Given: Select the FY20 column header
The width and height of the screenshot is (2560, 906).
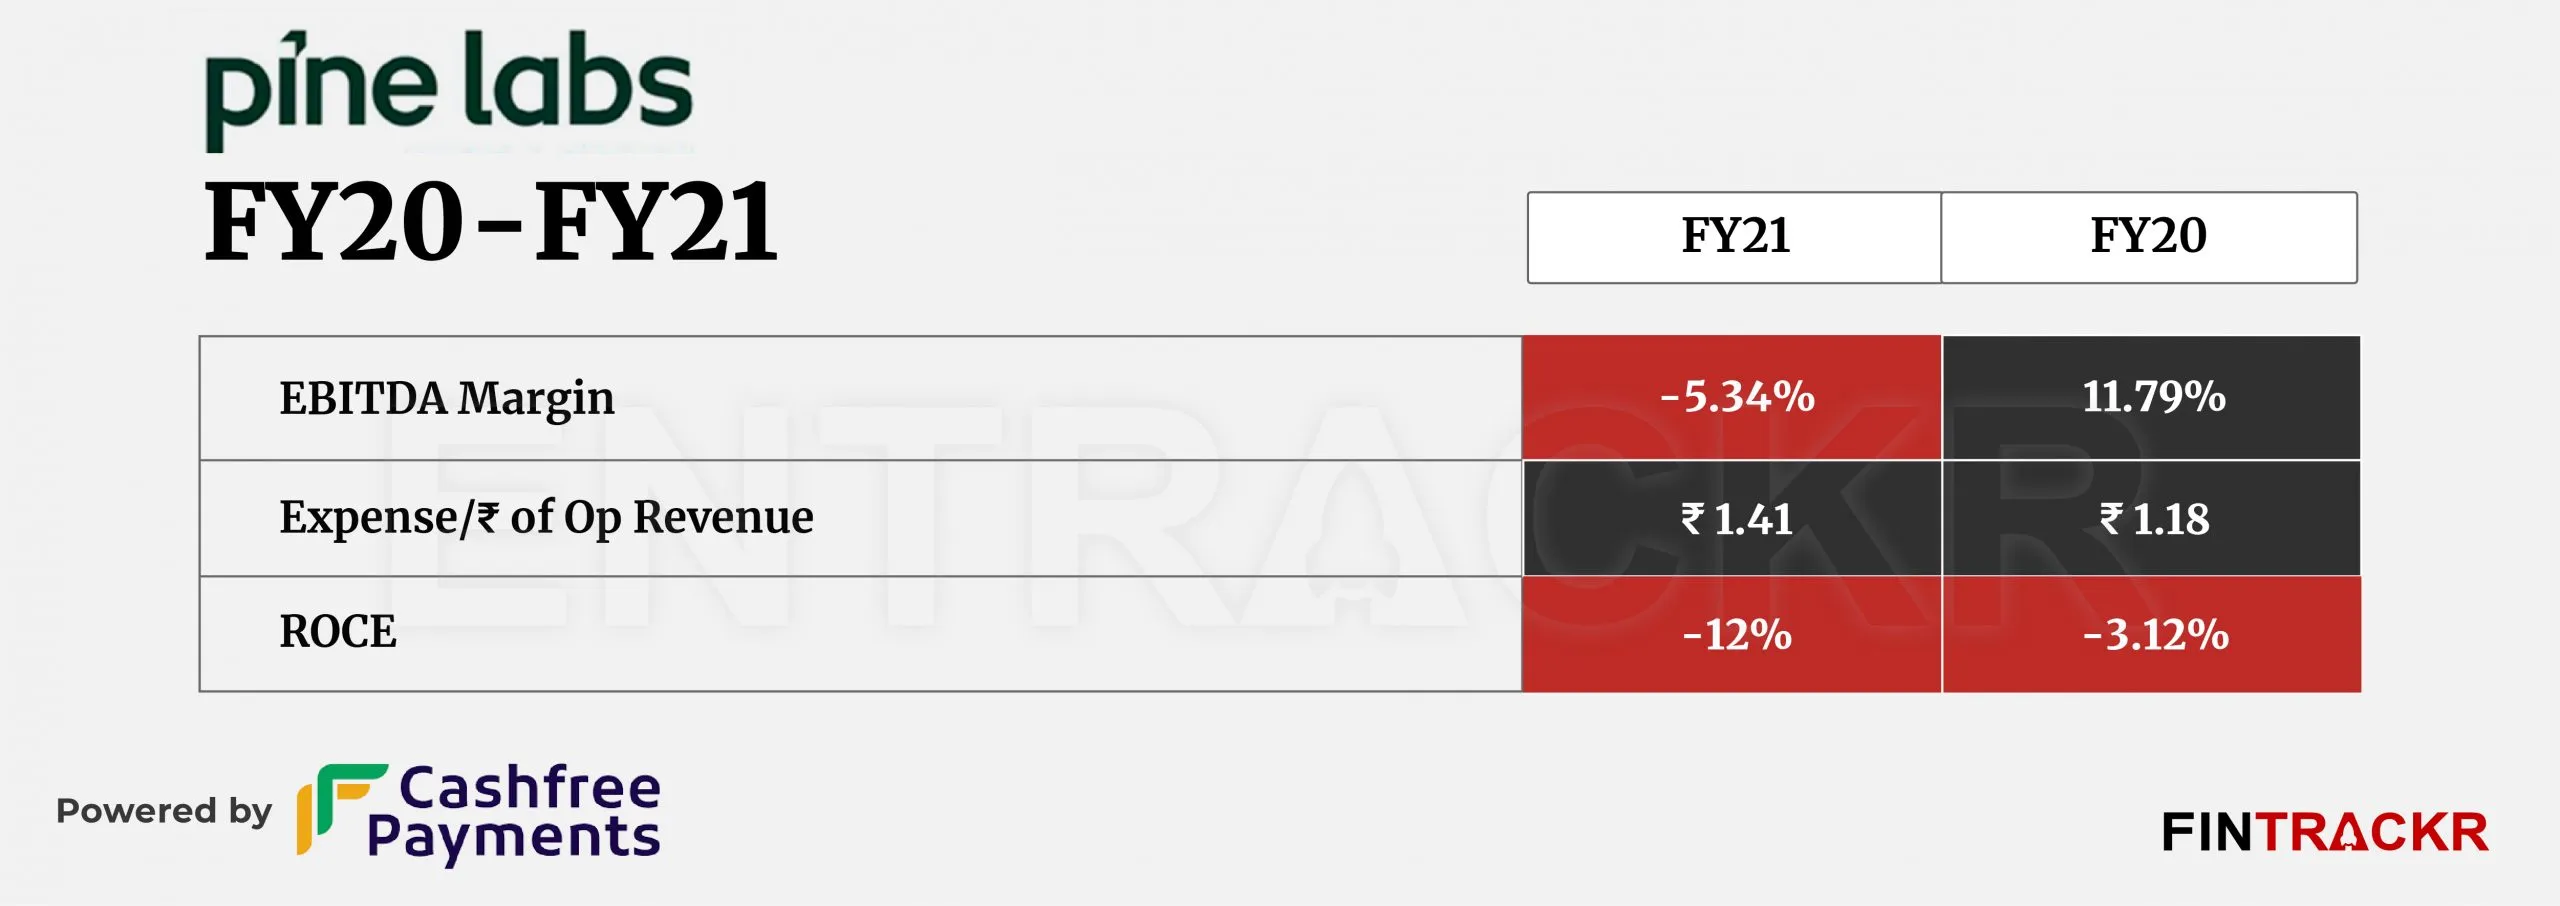Looking at the screenshot, I should click(2149, 237).
